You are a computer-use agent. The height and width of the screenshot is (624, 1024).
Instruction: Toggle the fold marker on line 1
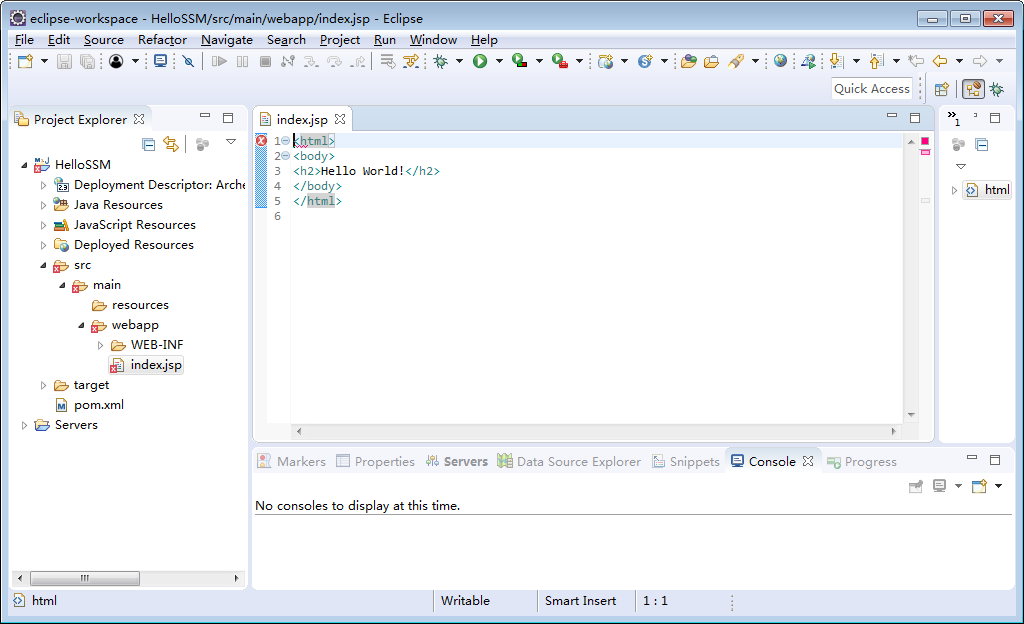click(285, 141)
